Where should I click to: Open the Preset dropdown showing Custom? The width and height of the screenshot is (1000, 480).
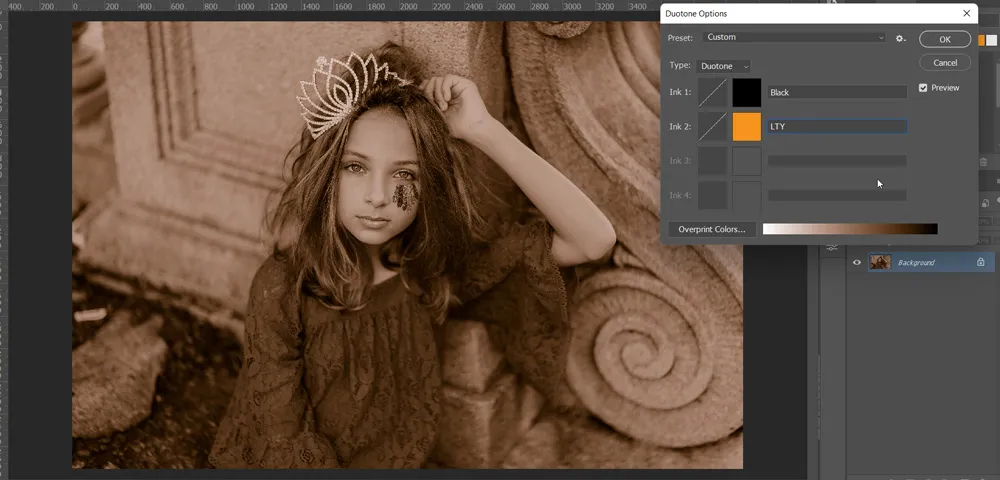(794, 38)
